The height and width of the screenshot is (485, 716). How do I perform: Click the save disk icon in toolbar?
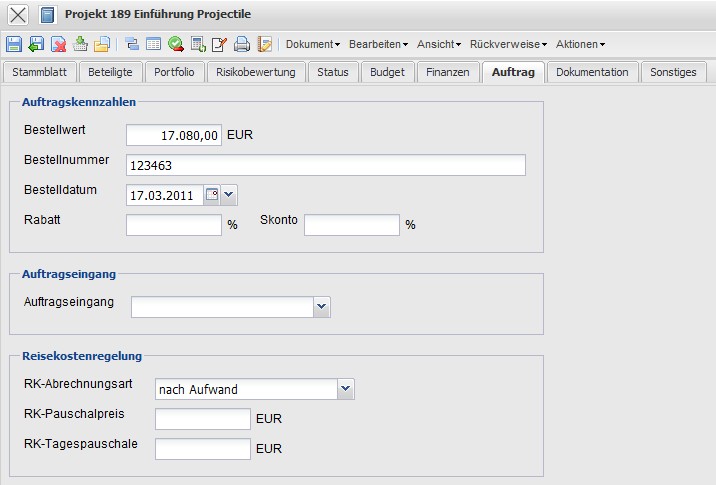14,44
